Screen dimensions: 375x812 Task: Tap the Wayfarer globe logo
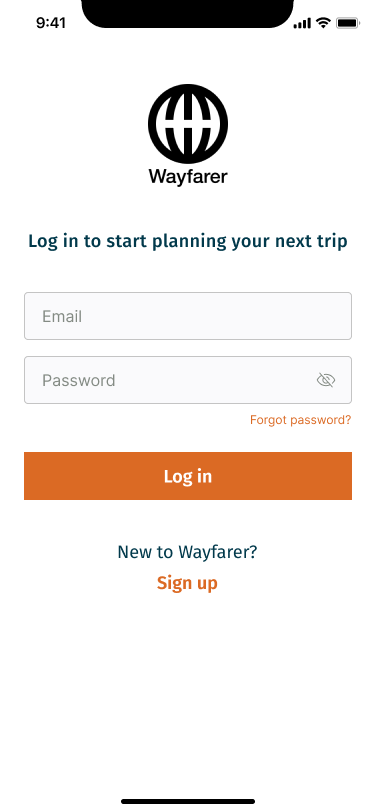188,124
